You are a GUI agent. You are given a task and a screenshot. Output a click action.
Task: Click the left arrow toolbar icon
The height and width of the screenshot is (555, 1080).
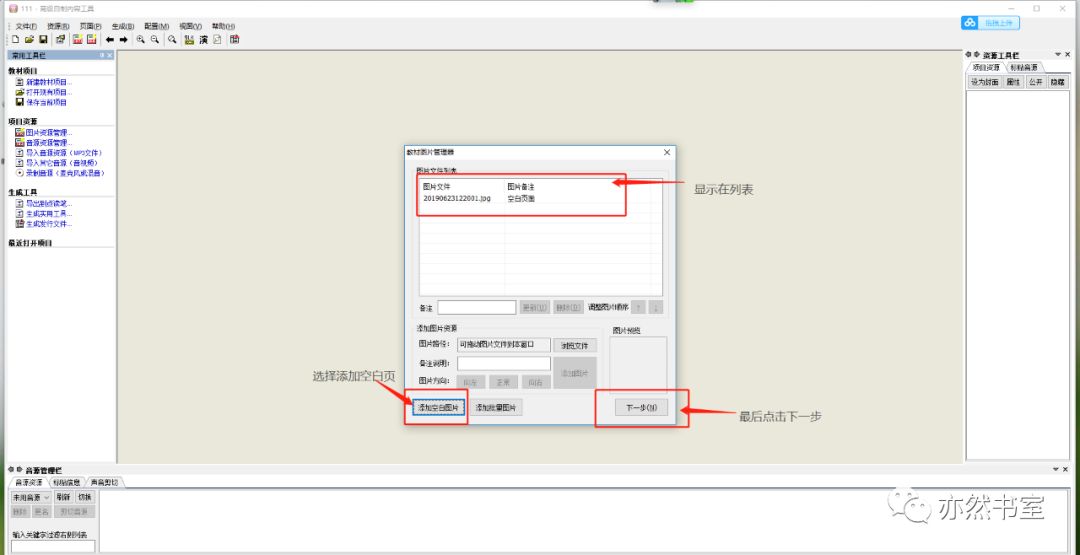110,39
